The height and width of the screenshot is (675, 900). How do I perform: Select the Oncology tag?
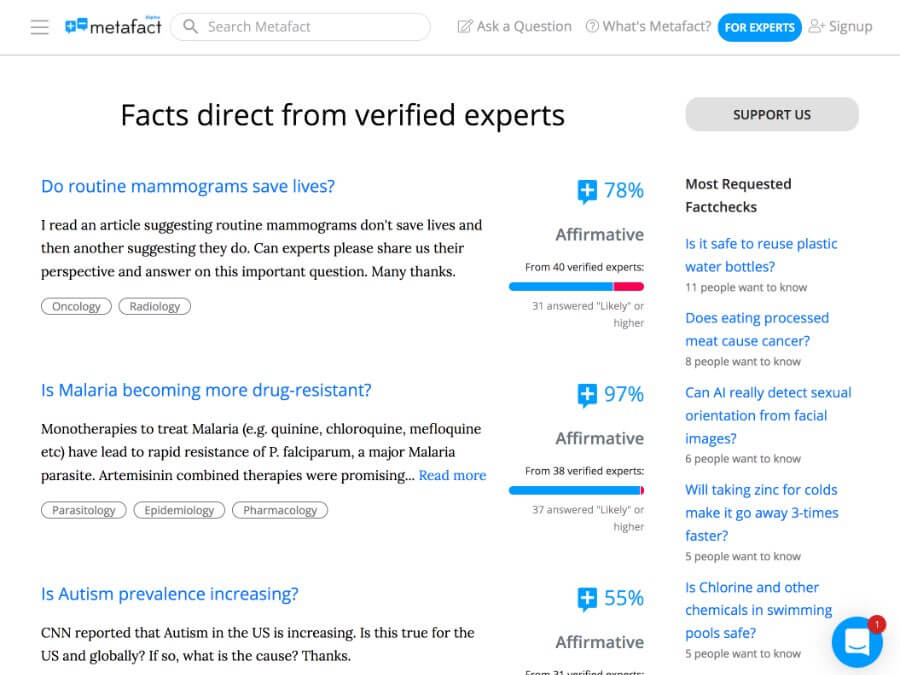click(x=76, y=306)
